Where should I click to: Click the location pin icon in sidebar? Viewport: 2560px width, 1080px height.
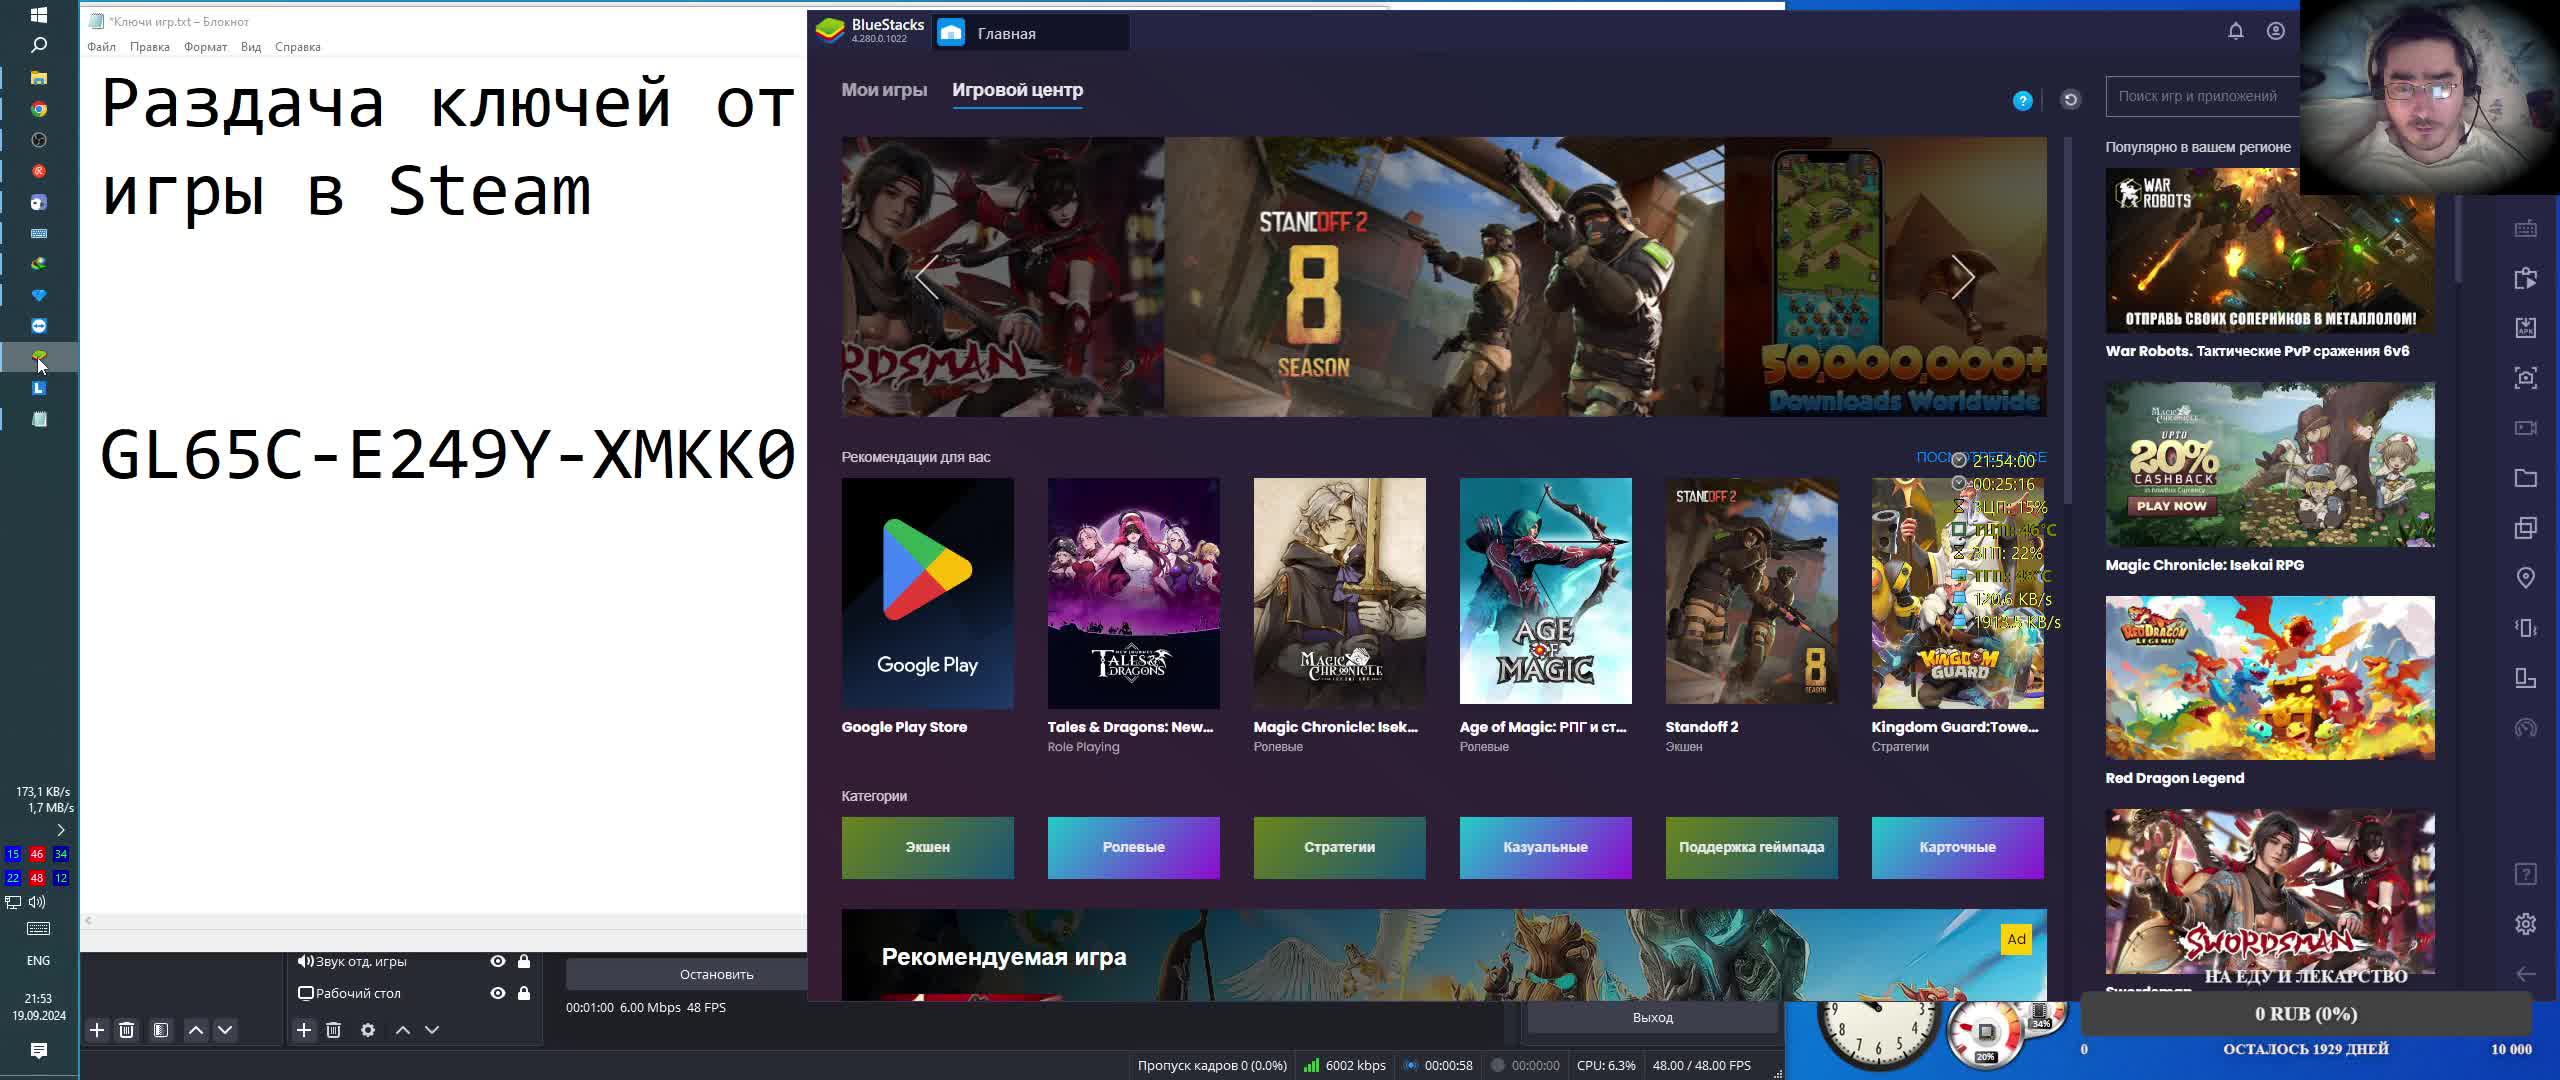(2526, 578)
